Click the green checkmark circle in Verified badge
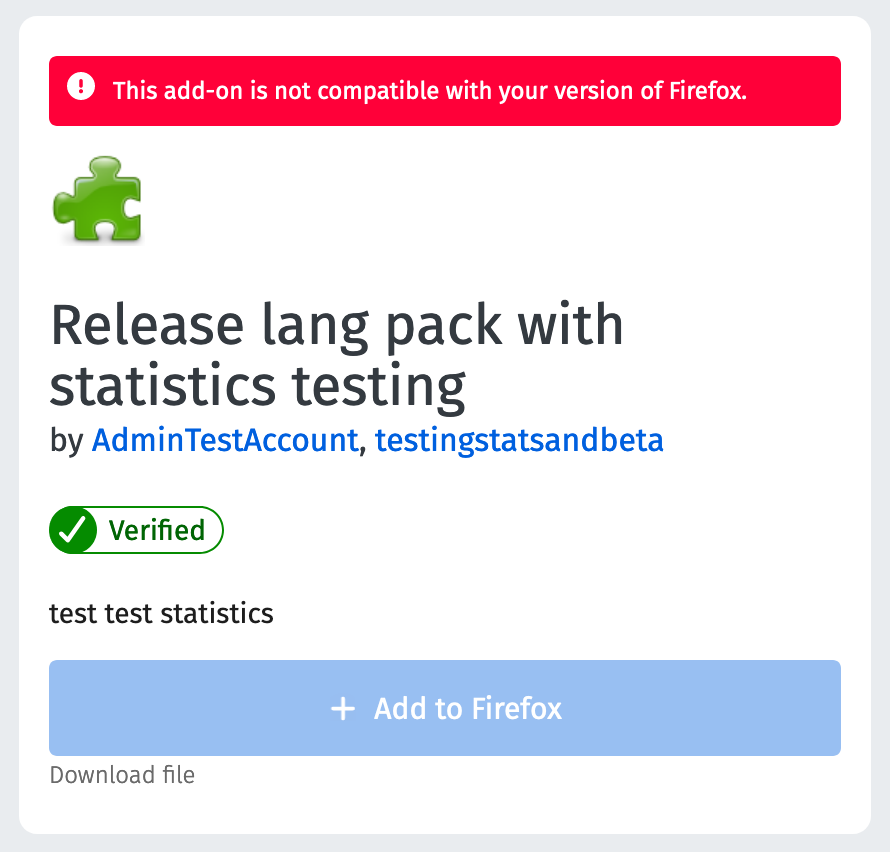This screenshot has width=890, height=852. [x=74, y=530]
